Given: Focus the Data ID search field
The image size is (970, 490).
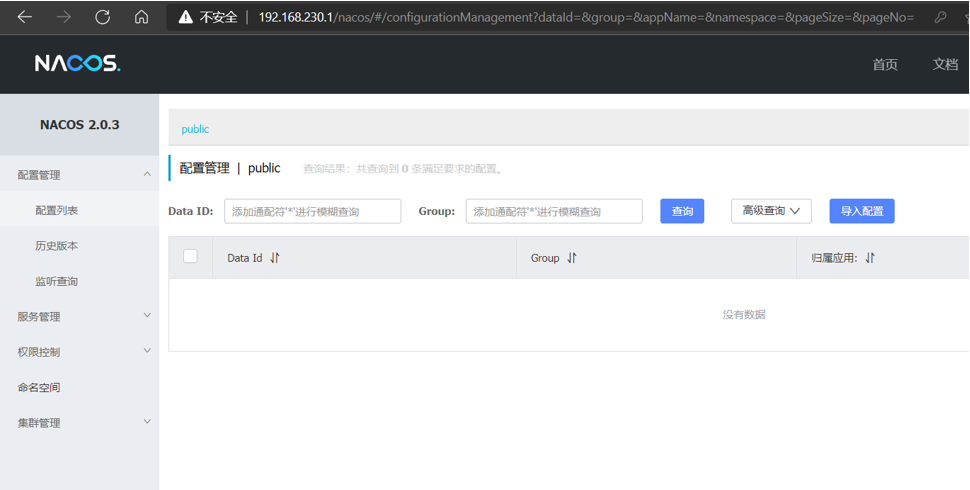Looking at the screenshot, I should 312,211.
